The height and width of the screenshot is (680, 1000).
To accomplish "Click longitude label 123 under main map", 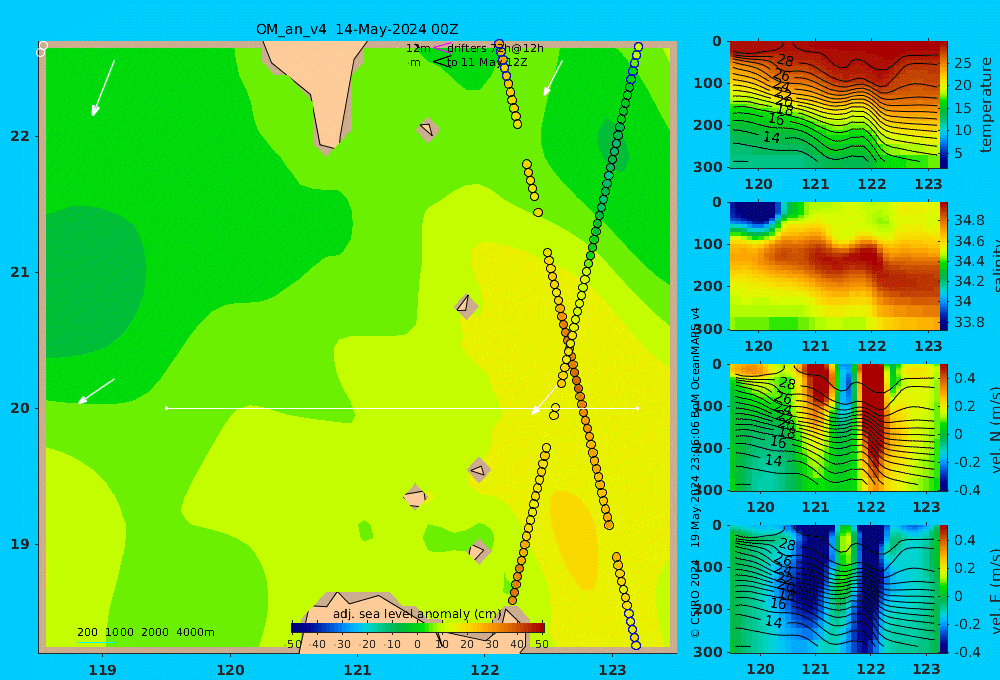I will (x=613, y=670).
